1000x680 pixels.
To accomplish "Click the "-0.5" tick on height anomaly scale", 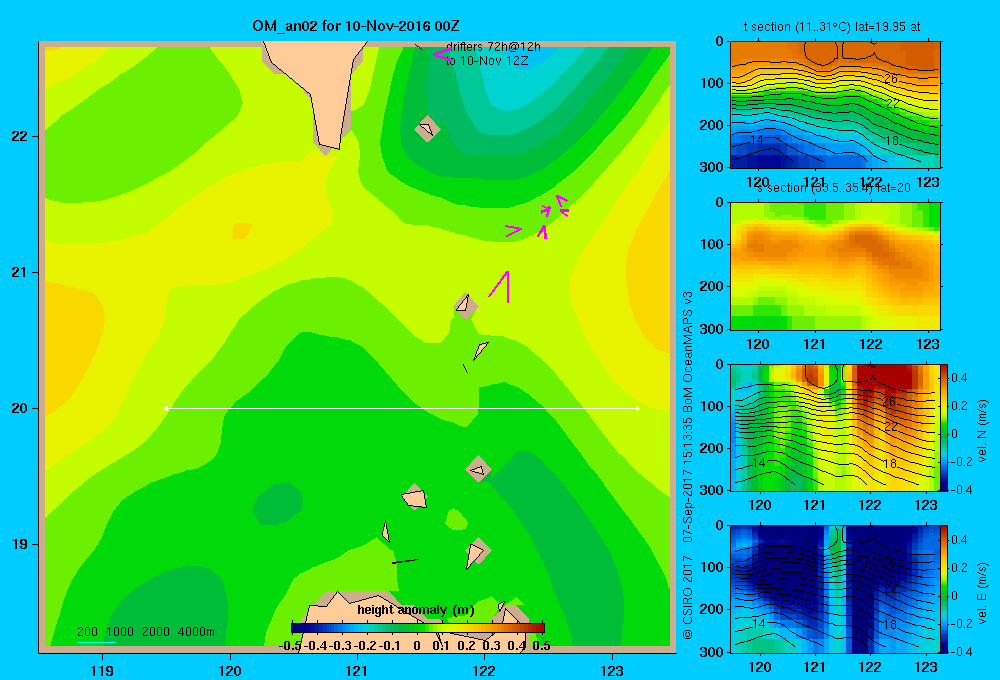I will (x=291, y=646).
